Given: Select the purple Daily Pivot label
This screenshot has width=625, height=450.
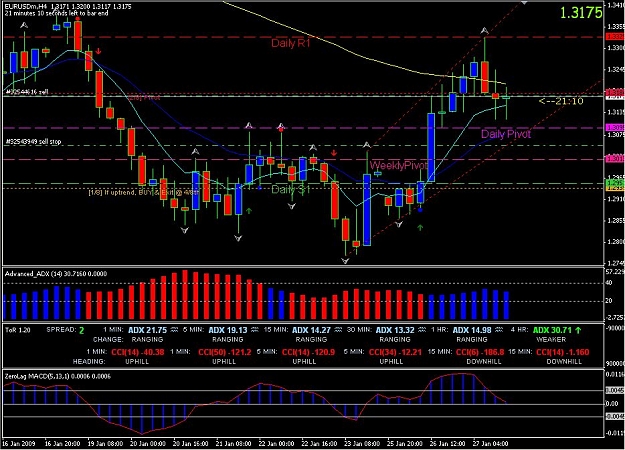Looking at the screenshot, I should 506,134.
